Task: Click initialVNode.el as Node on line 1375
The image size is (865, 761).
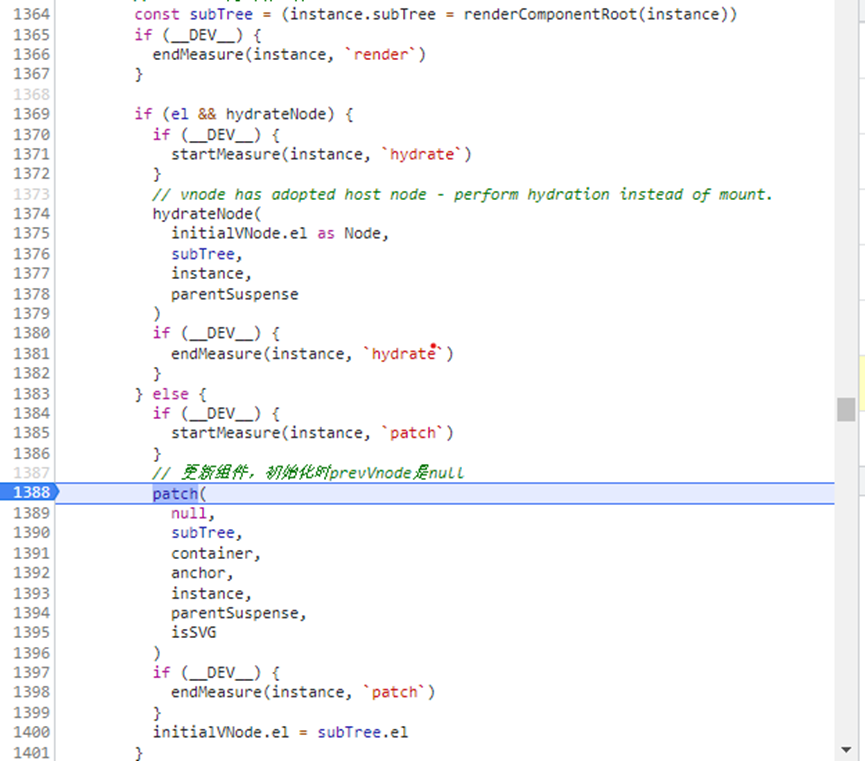Action: pos(276,233)
